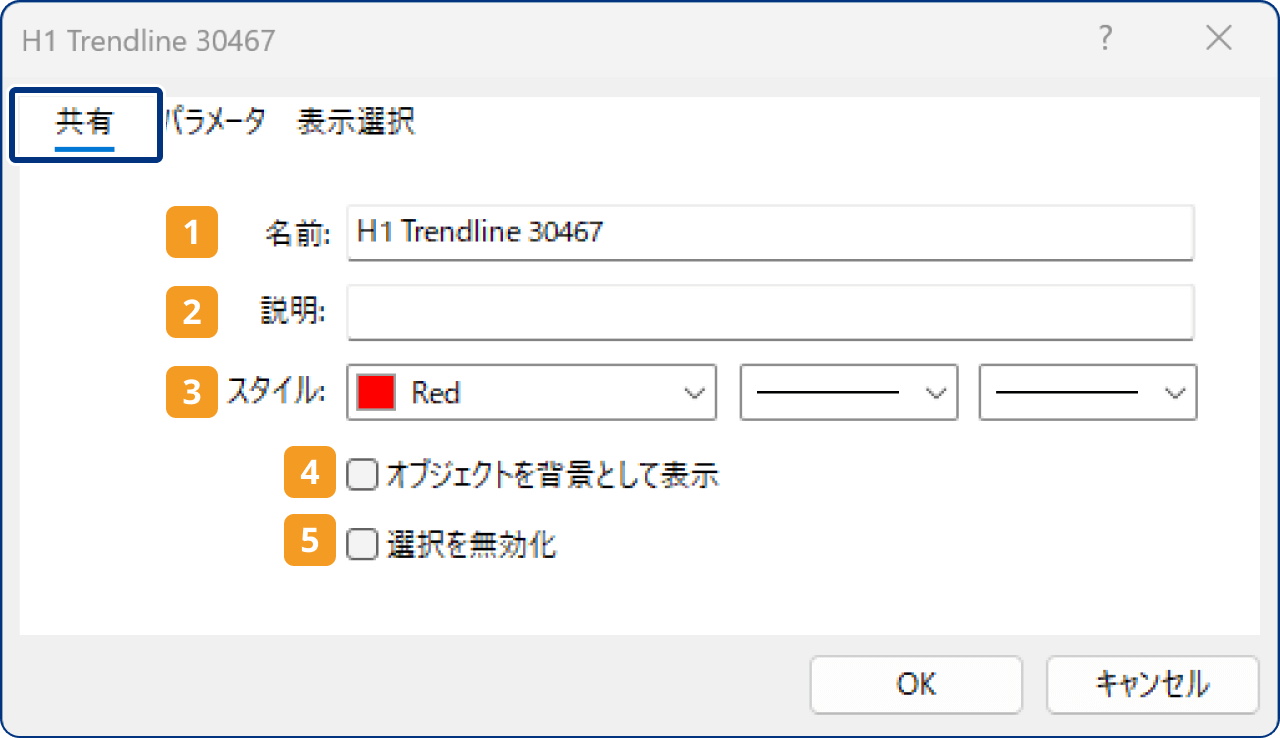Toggle the object background display setting
This screenshot has height=738, width=1280.
coord(362,474)
